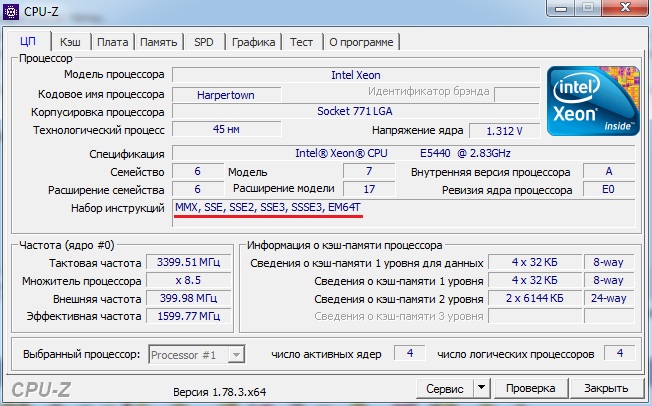Click the Версия 1.78.3.x64 text
This screenshot has width=652, height=406.
(220, 392)
